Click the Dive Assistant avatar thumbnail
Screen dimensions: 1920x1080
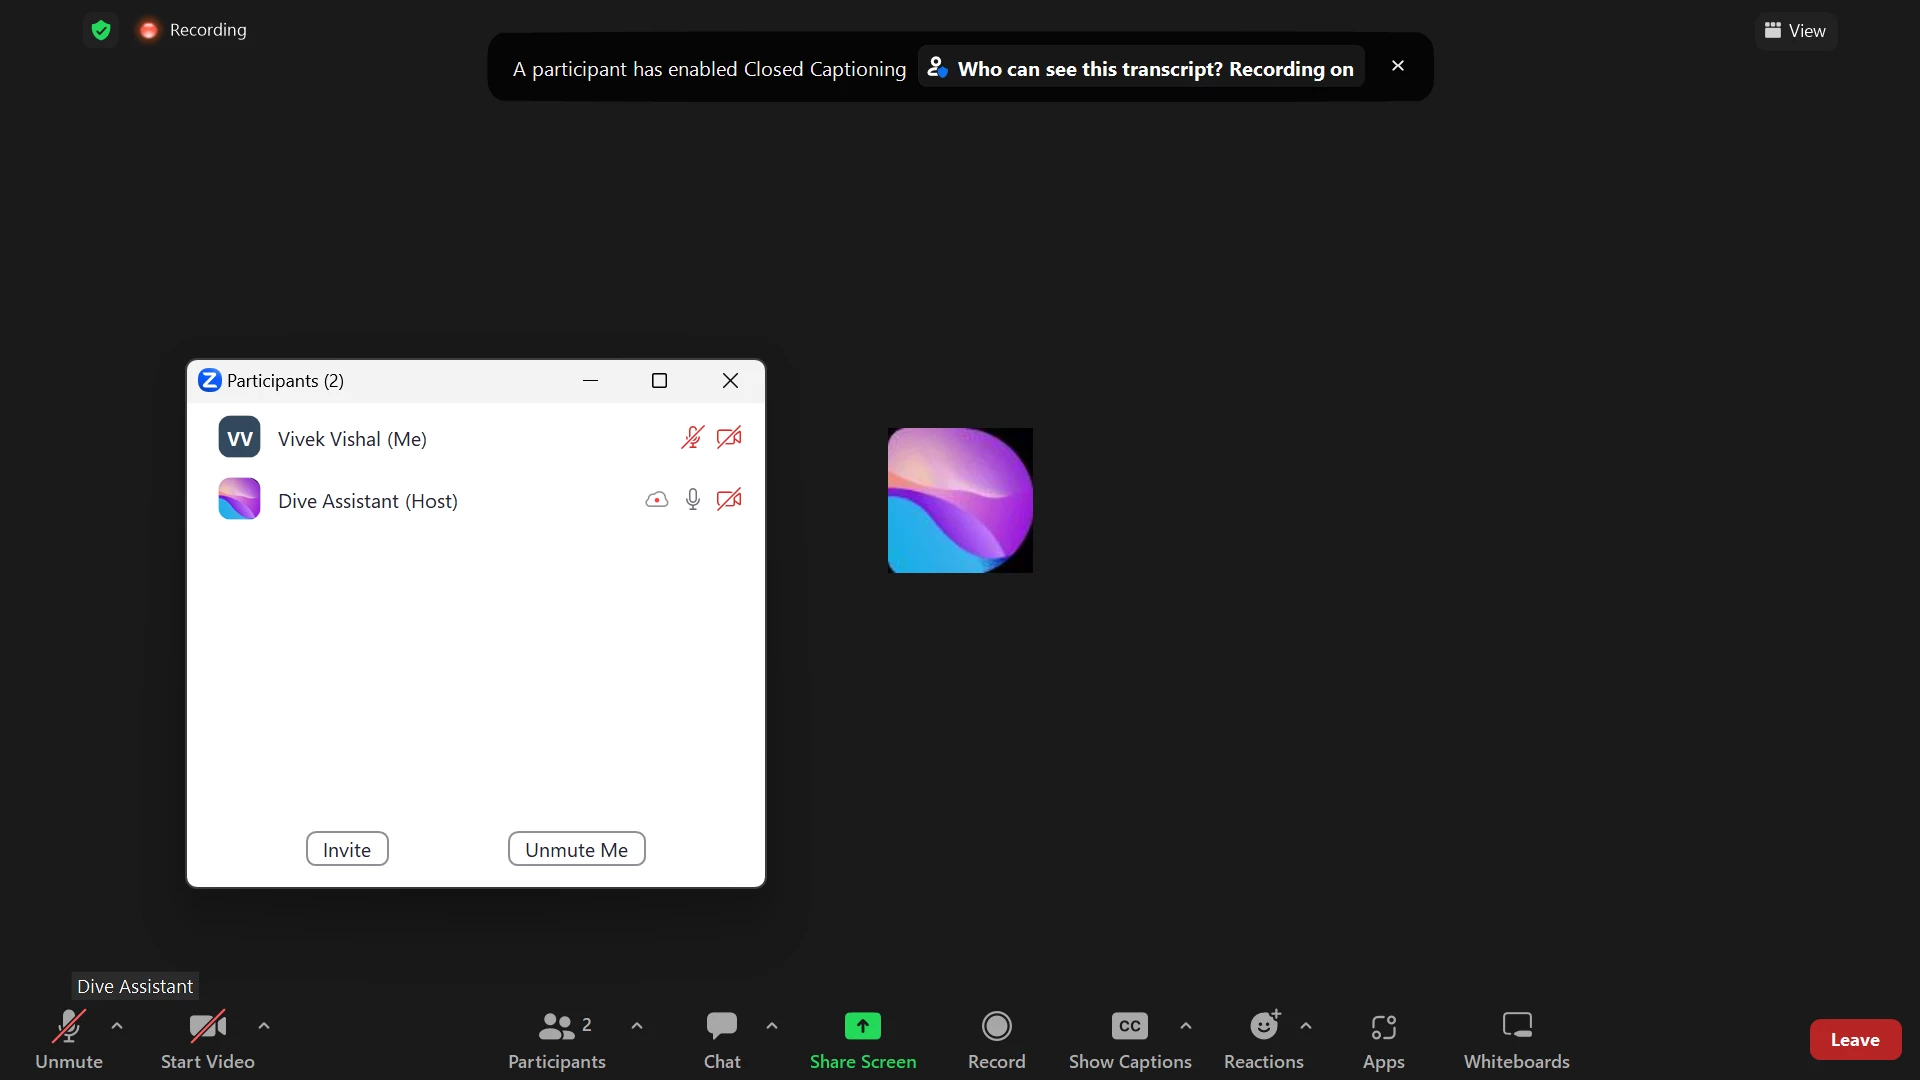(960, 500)
